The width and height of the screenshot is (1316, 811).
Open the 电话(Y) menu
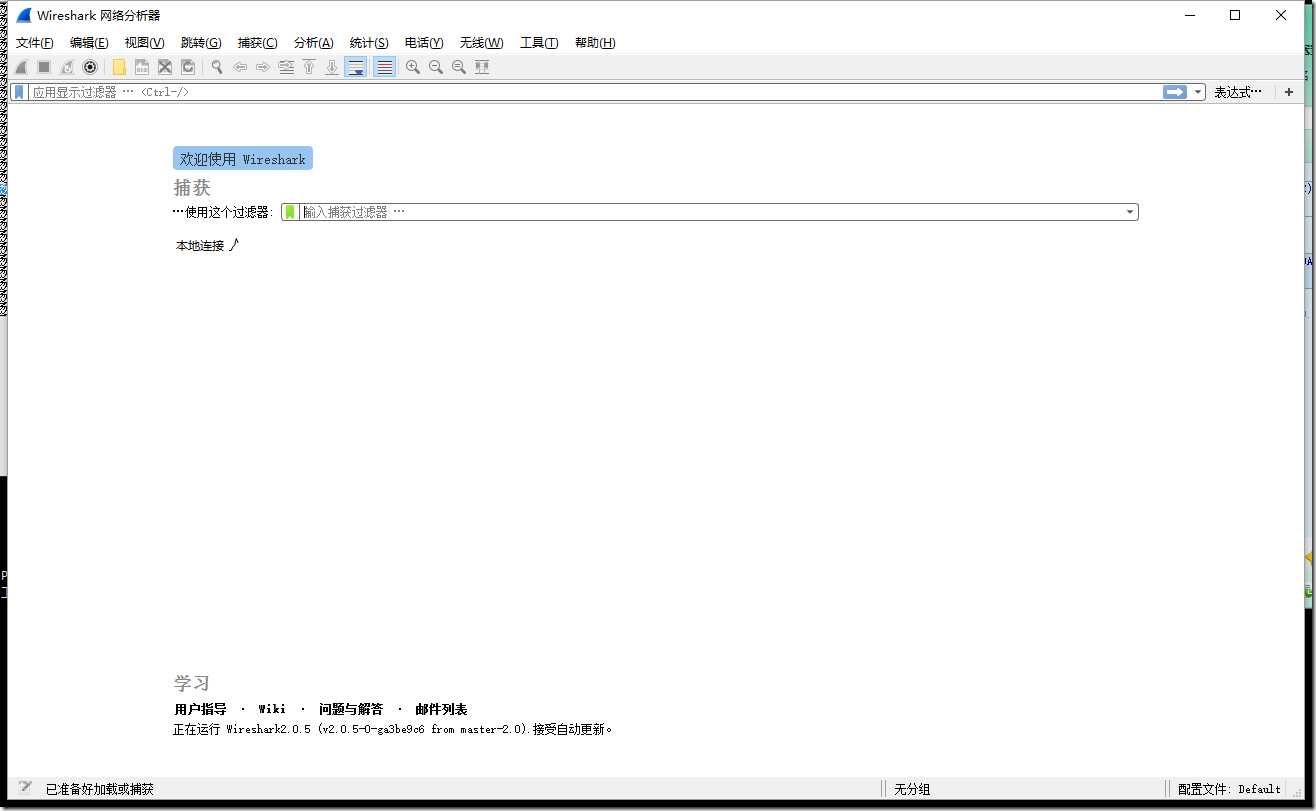click(x=424, y=43)
